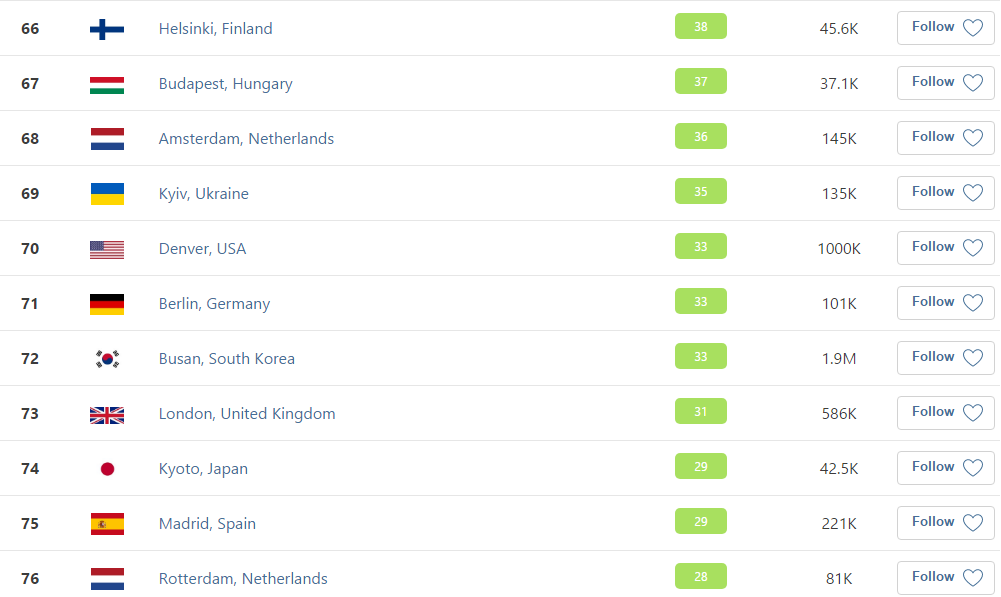Follow Berlin, Germany
Viewport: 1001px width, 597px height.
(945, 303)
